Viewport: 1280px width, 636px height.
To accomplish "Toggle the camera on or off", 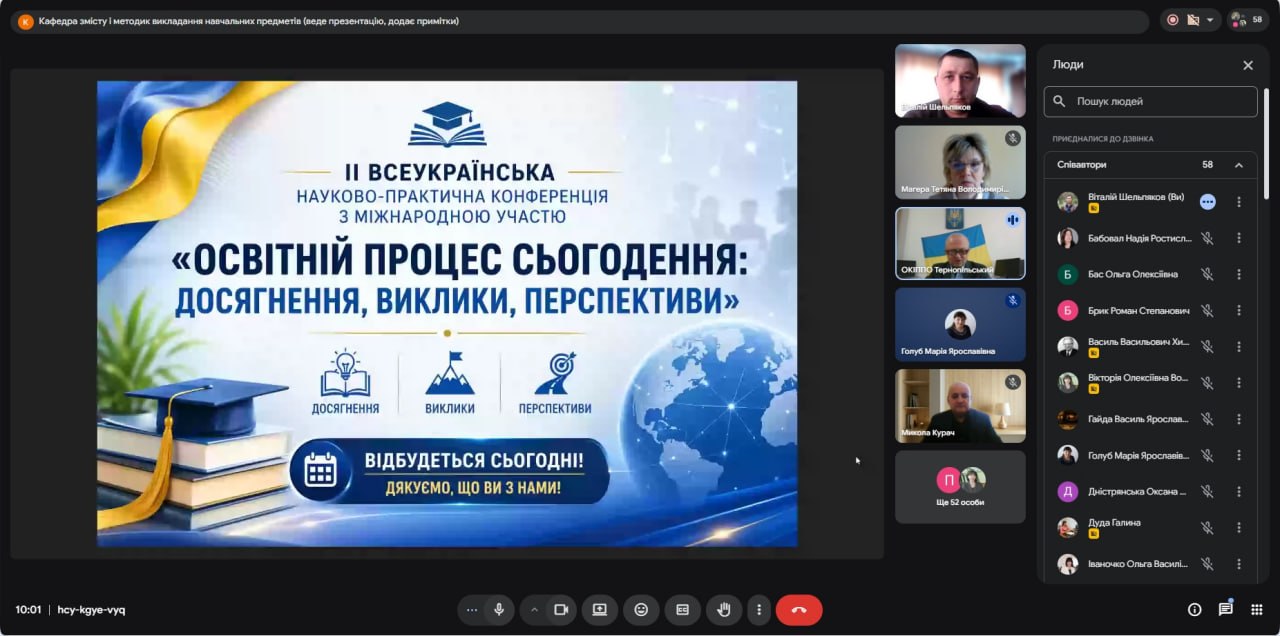I will point(561,609).
